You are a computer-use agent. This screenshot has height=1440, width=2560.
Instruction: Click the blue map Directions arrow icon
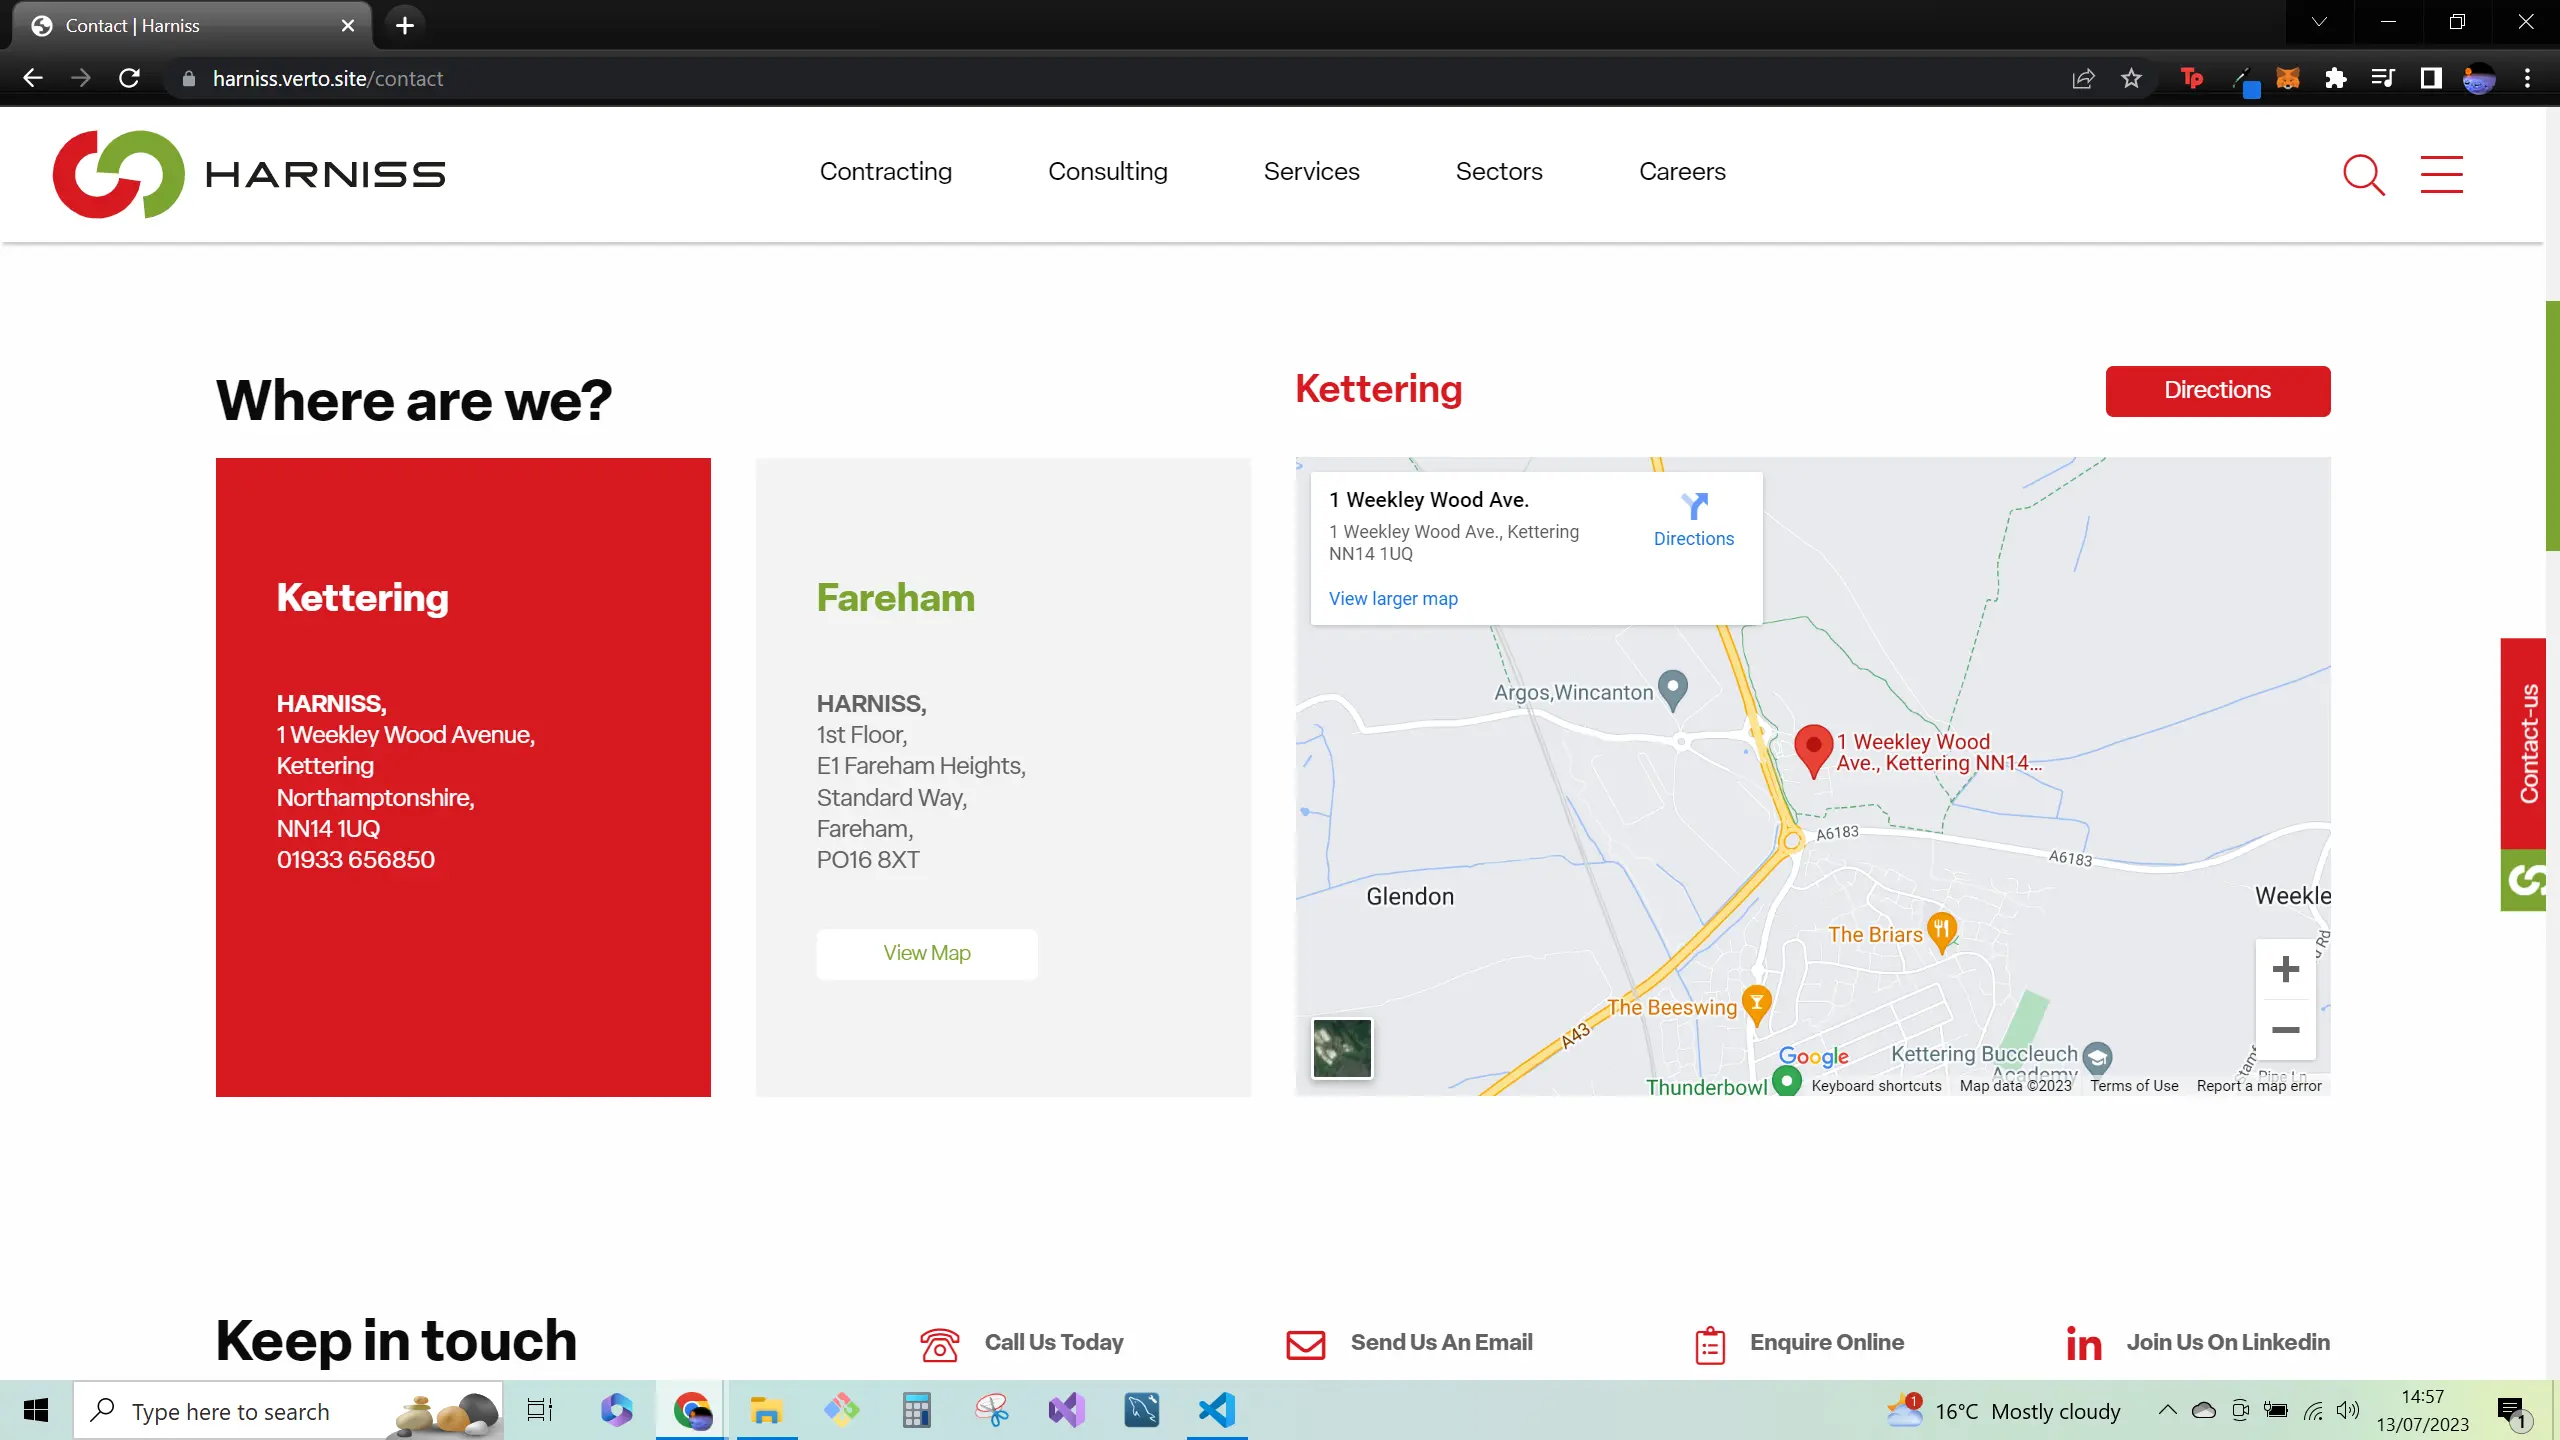tap(1694, 506)
